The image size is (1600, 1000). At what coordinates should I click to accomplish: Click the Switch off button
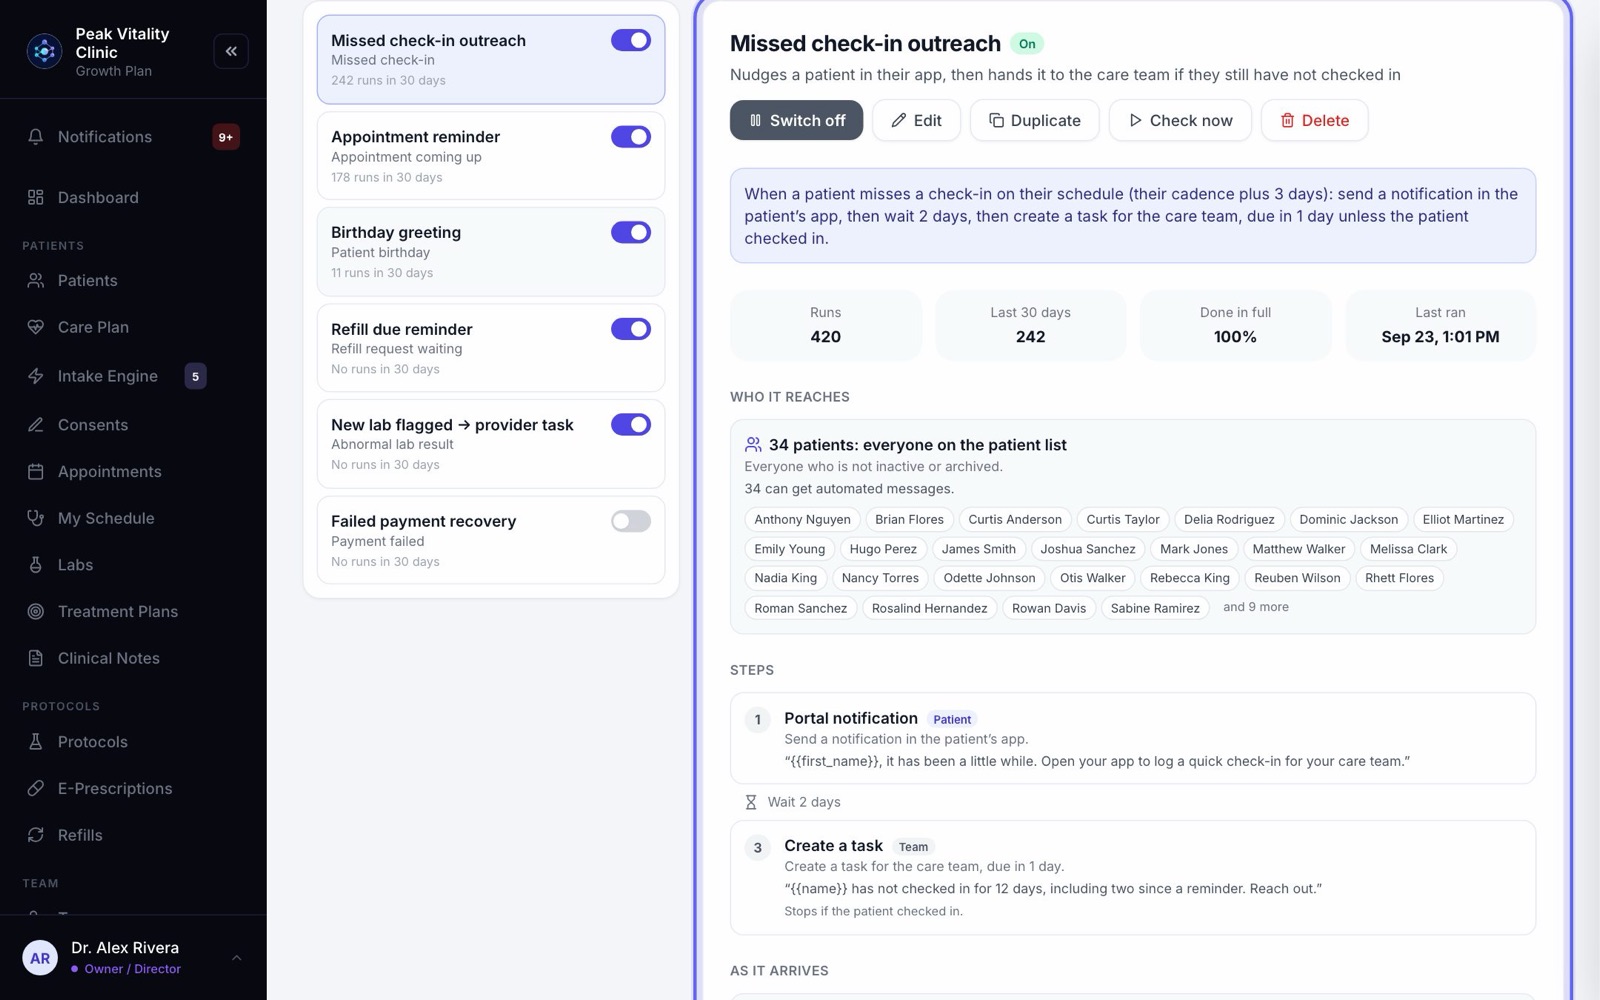(797, 120)
